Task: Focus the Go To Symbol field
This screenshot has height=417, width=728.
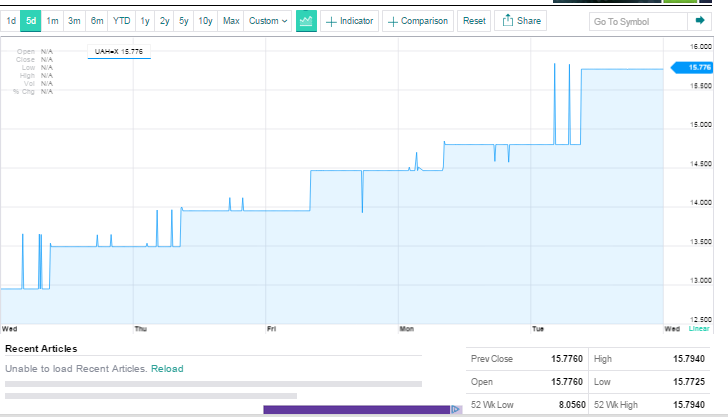Action: point(638,21)
